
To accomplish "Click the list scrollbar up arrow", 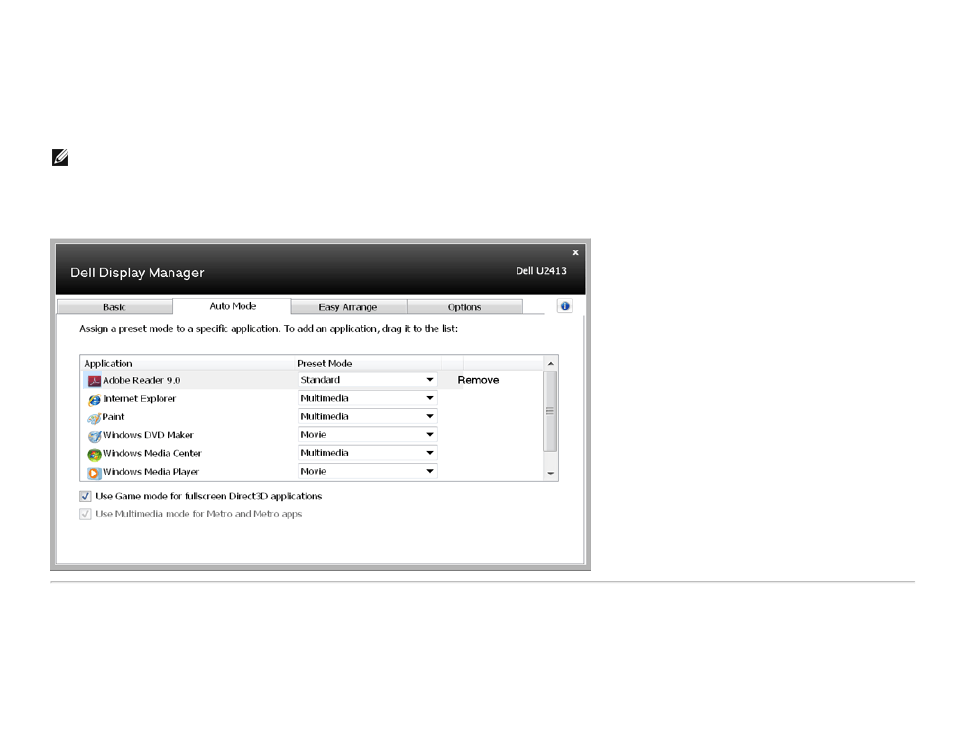I will [551, 363].
